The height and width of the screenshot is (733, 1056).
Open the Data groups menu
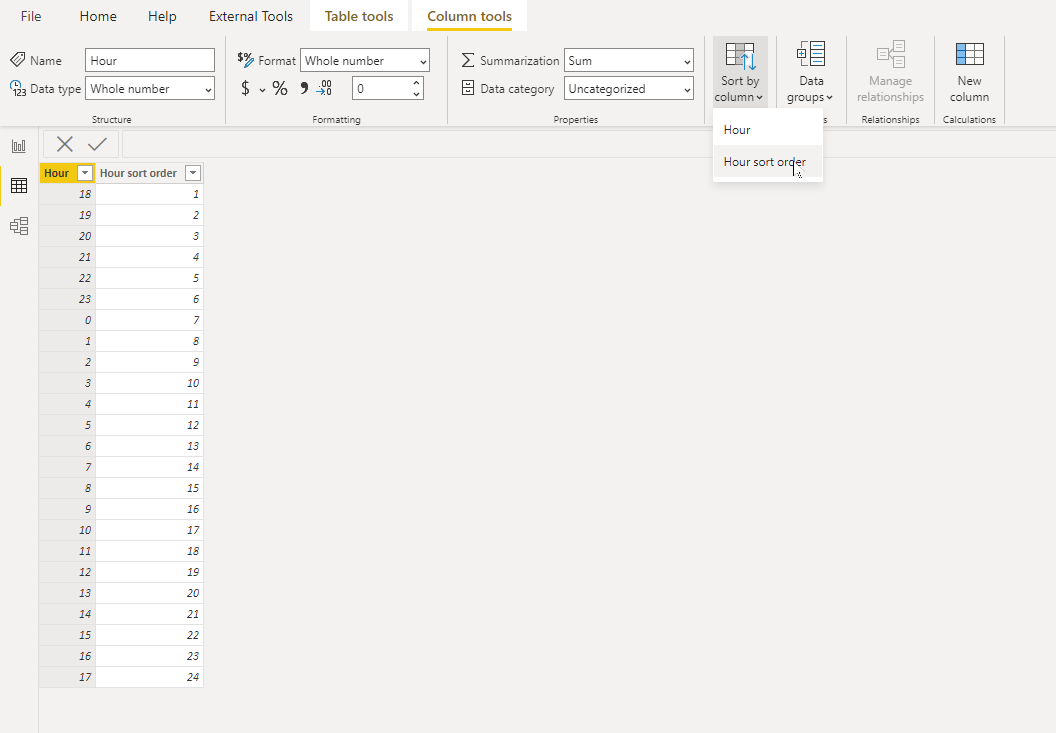[810, 72]
